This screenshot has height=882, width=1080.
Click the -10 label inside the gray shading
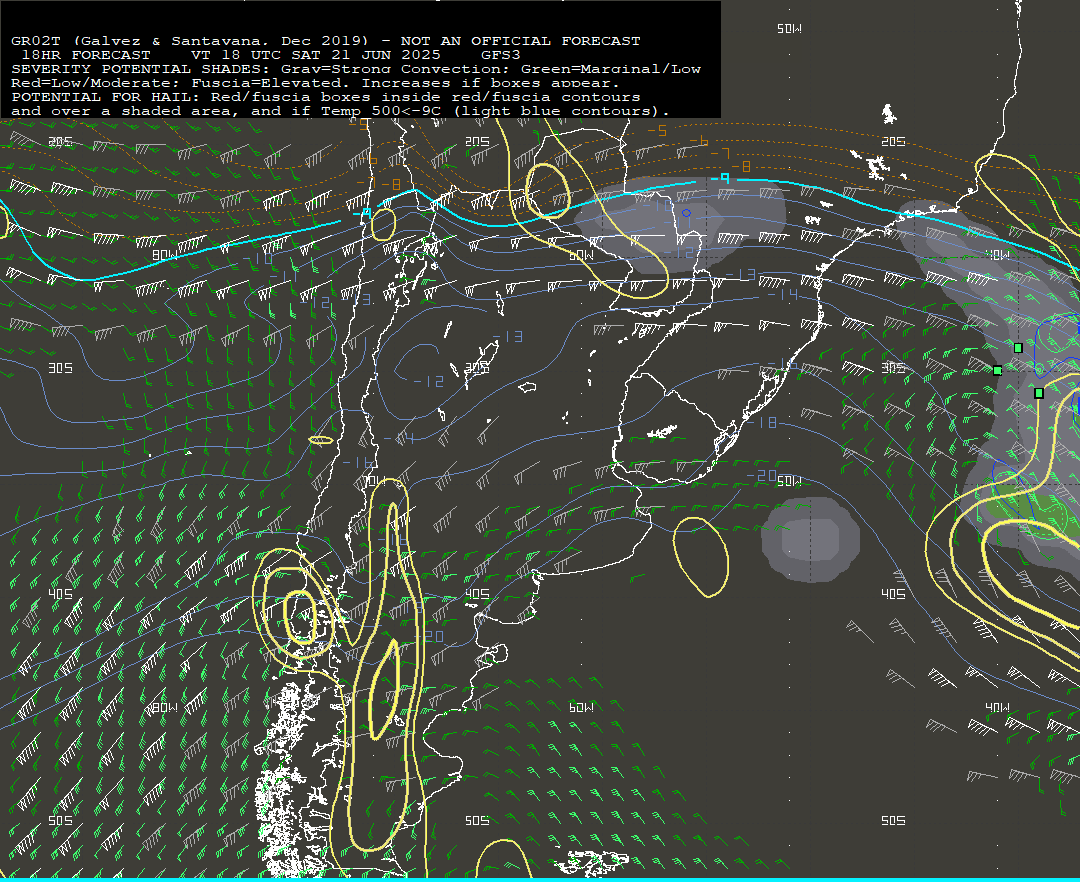658,204
